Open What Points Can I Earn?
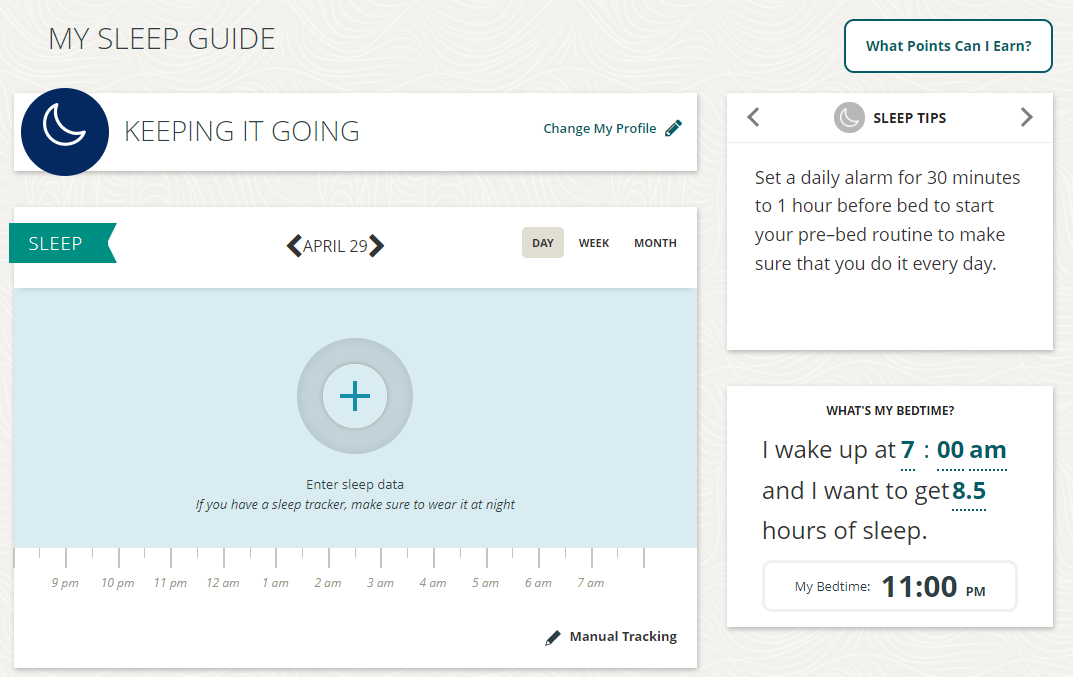Image resolution: width=1073 pixels, height=677 pixels. [948, 46]
